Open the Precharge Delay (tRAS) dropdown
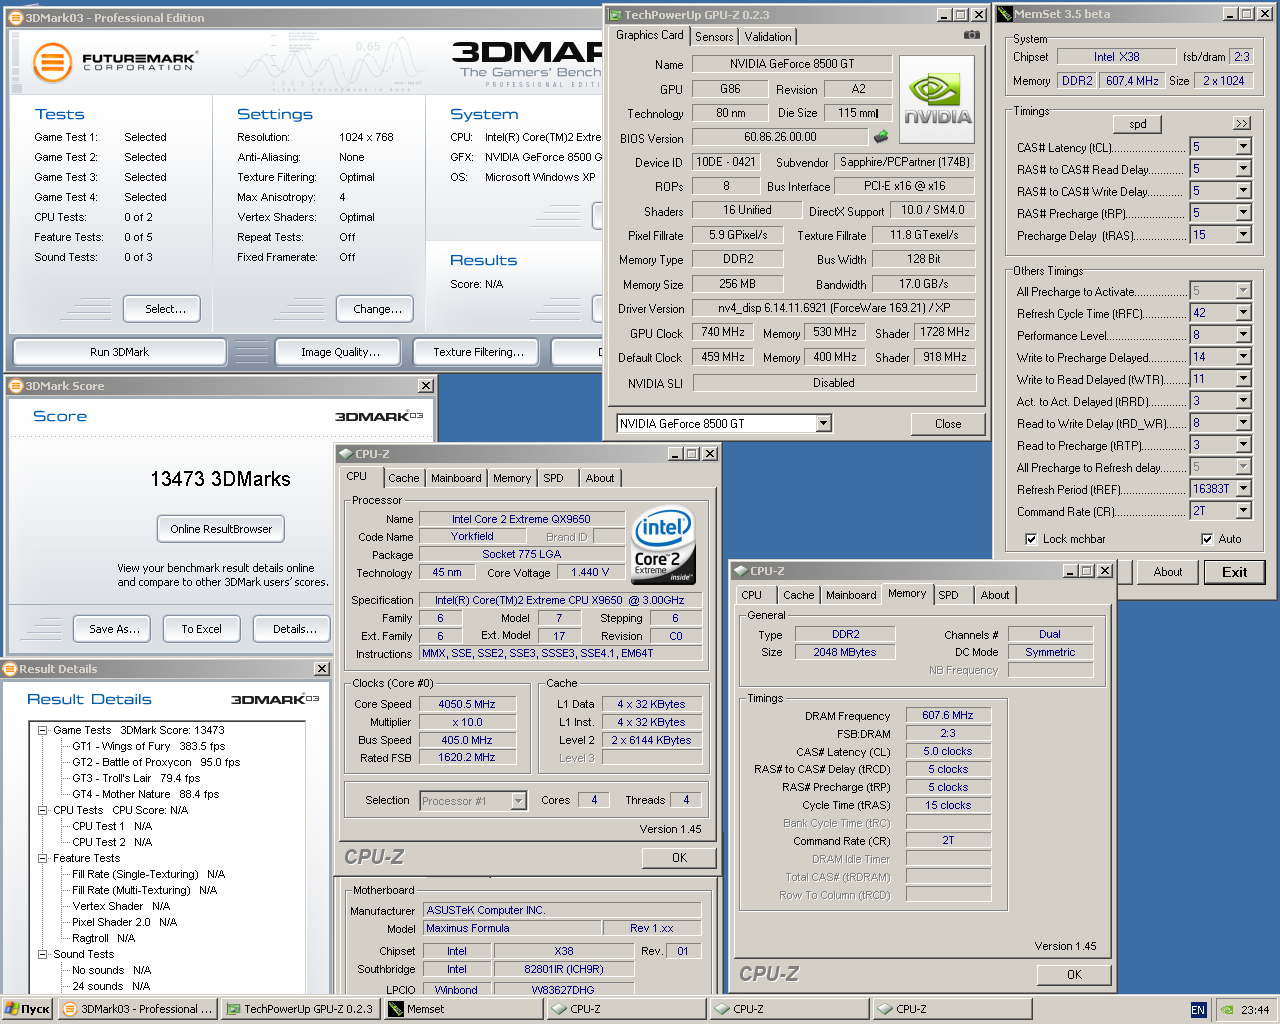This screenshot has height=1024, width=1280. pyautogui.click(x=1243, y=235)
